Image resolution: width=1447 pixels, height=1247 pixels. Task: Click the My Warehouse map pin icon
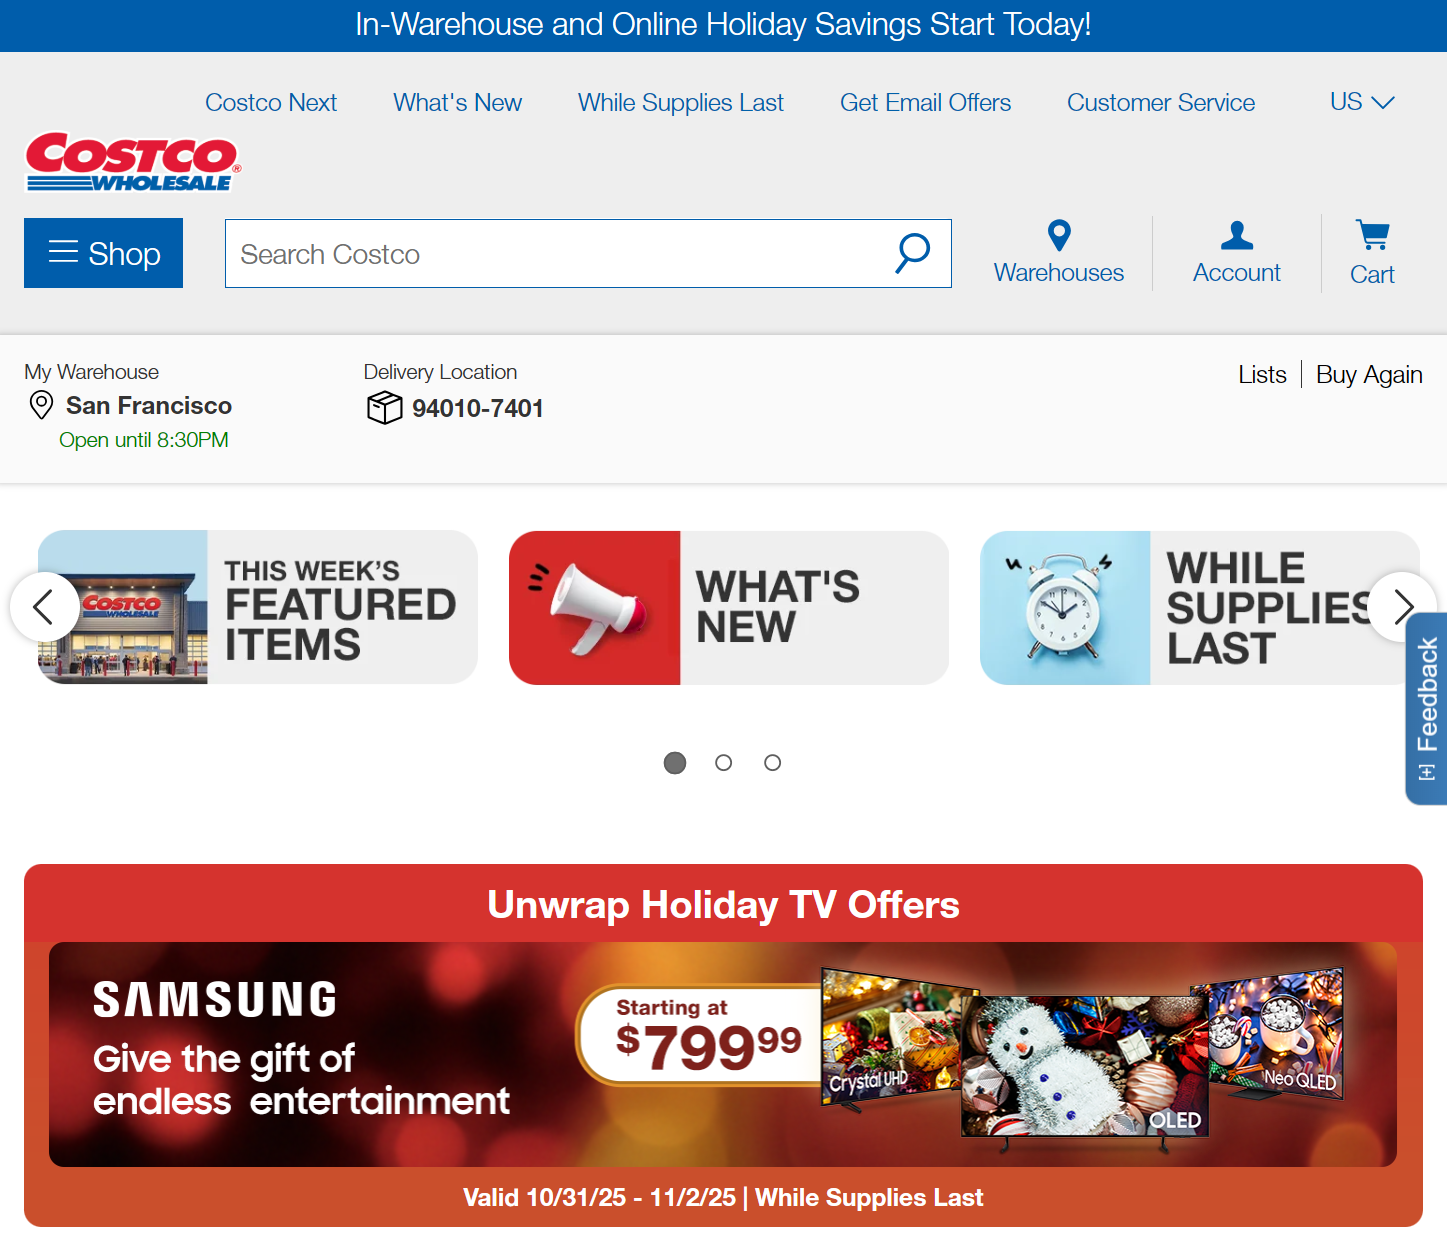tap(41, 405)
